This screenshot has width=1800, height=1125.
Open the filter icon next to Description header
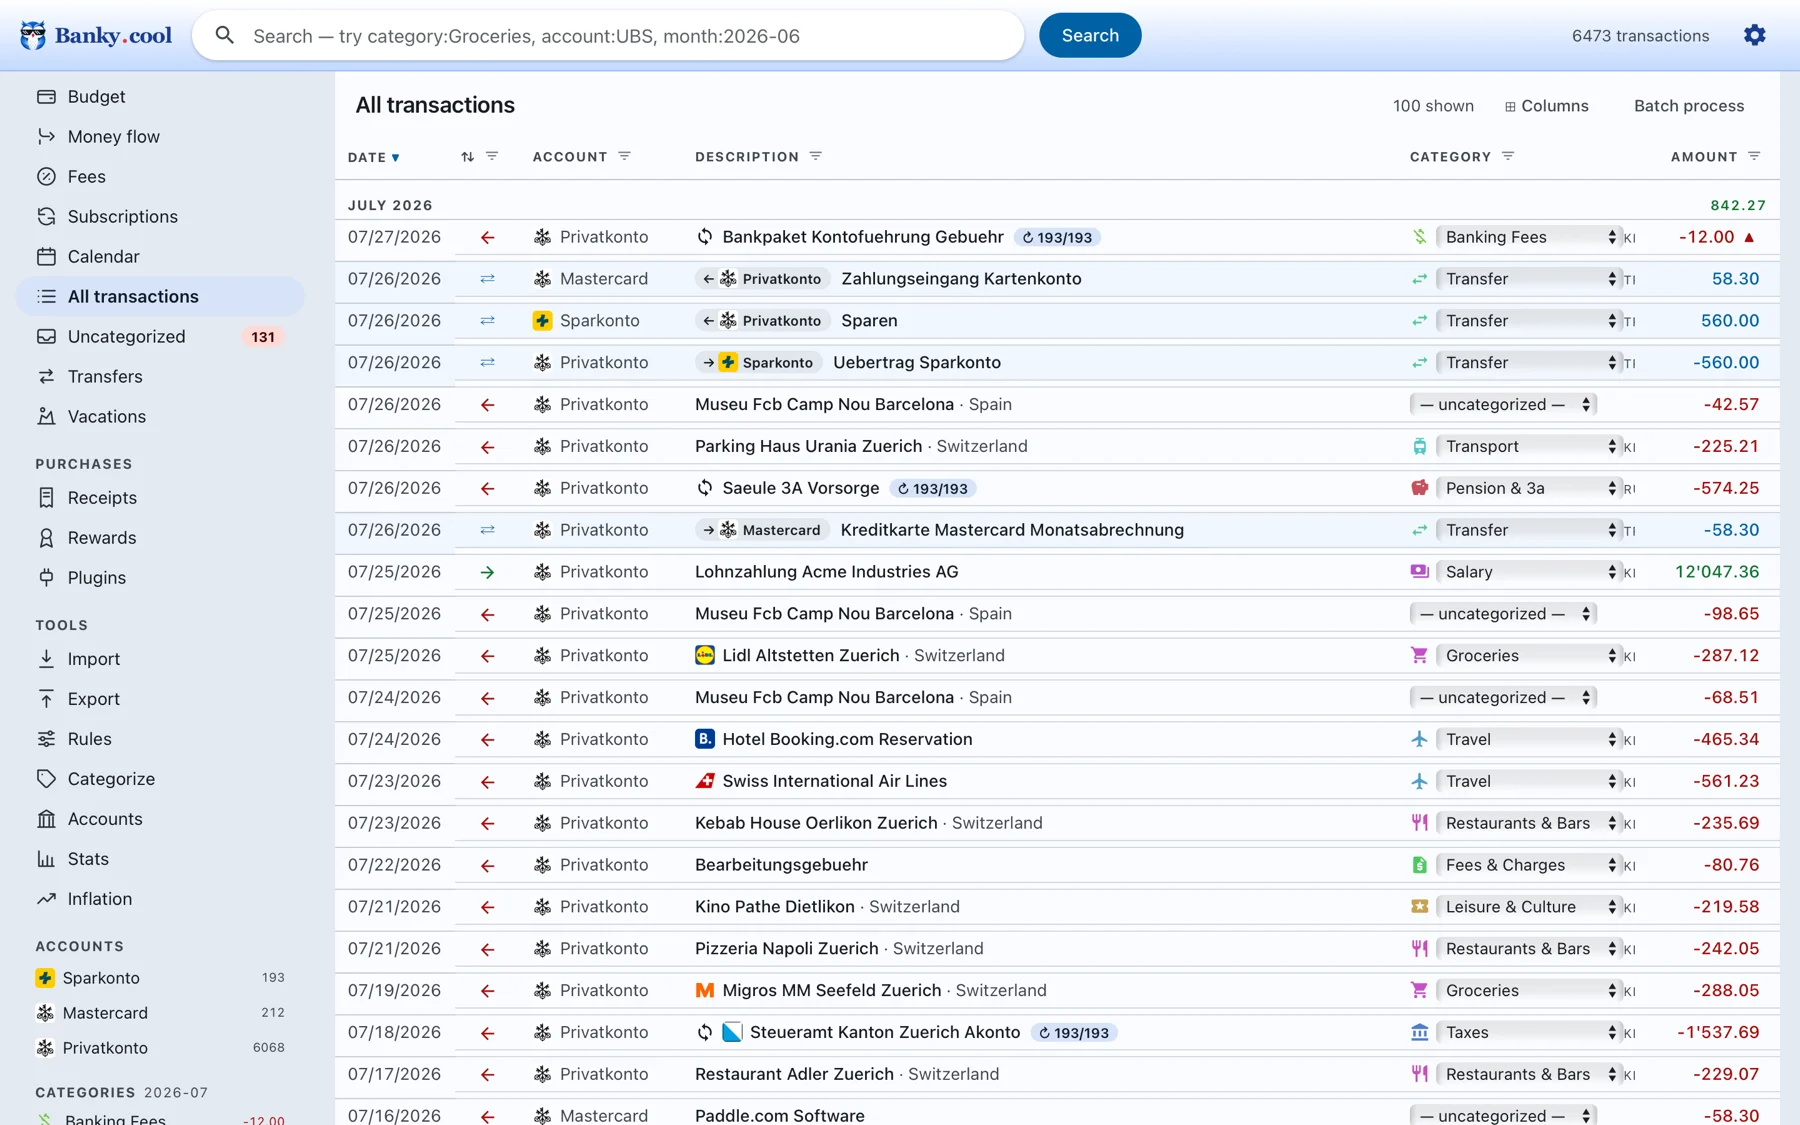(x=816, y=156)
